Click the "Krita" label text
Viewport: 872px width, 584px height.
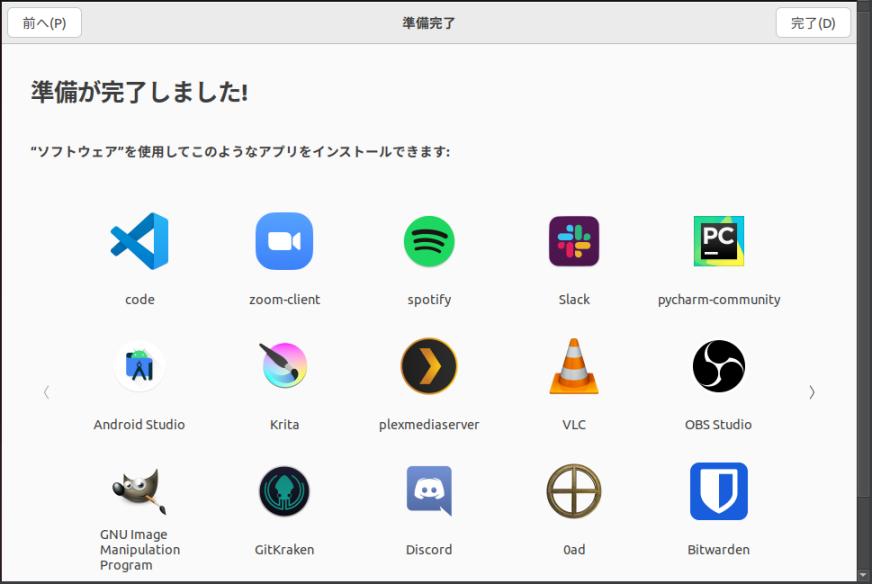pyautogui.click(x=284, y=424)
